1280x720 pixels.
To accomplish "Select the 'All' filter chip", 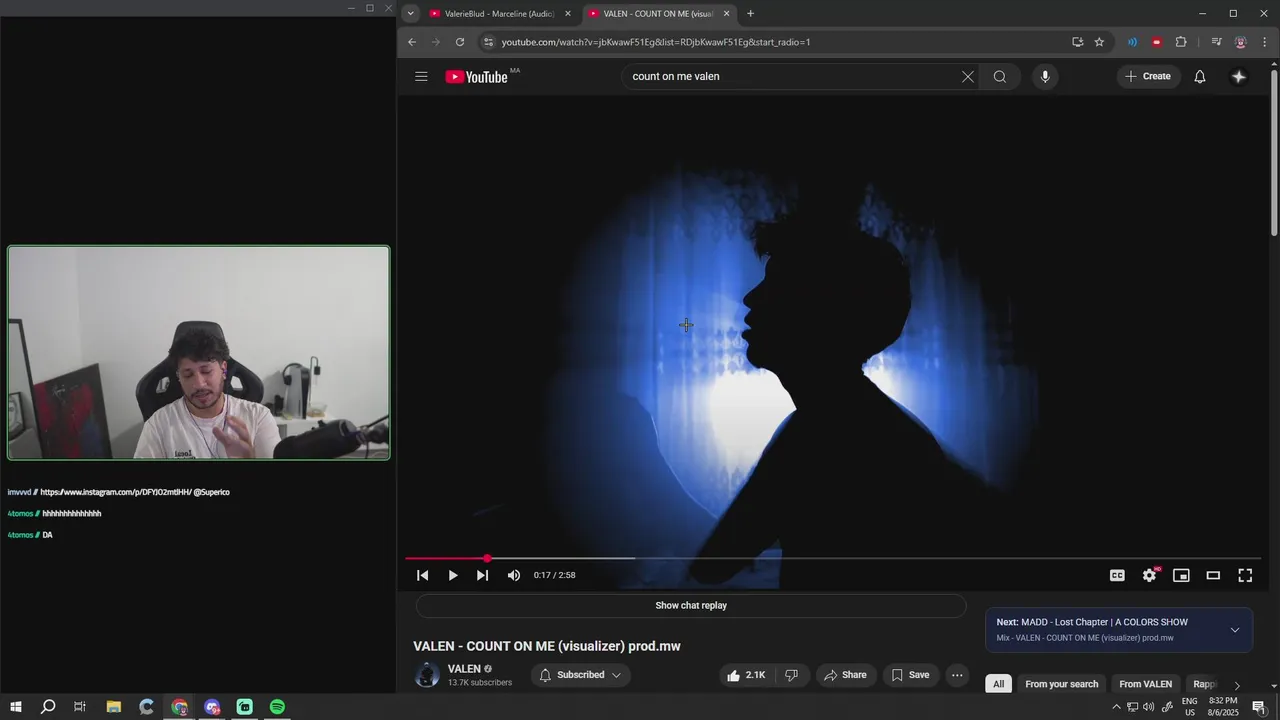I will pyautogui.click(x=998, y=684).
